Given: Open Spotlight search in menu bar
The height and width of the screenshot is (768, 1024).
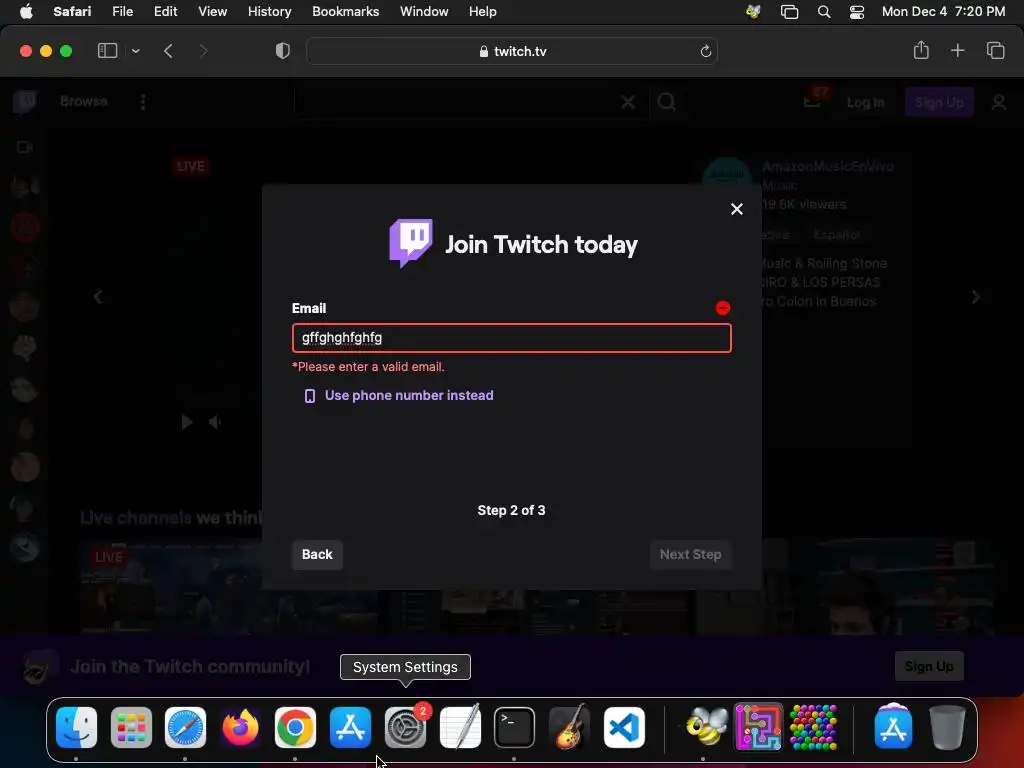Looking at the screenshot, I should click(824, 12).
